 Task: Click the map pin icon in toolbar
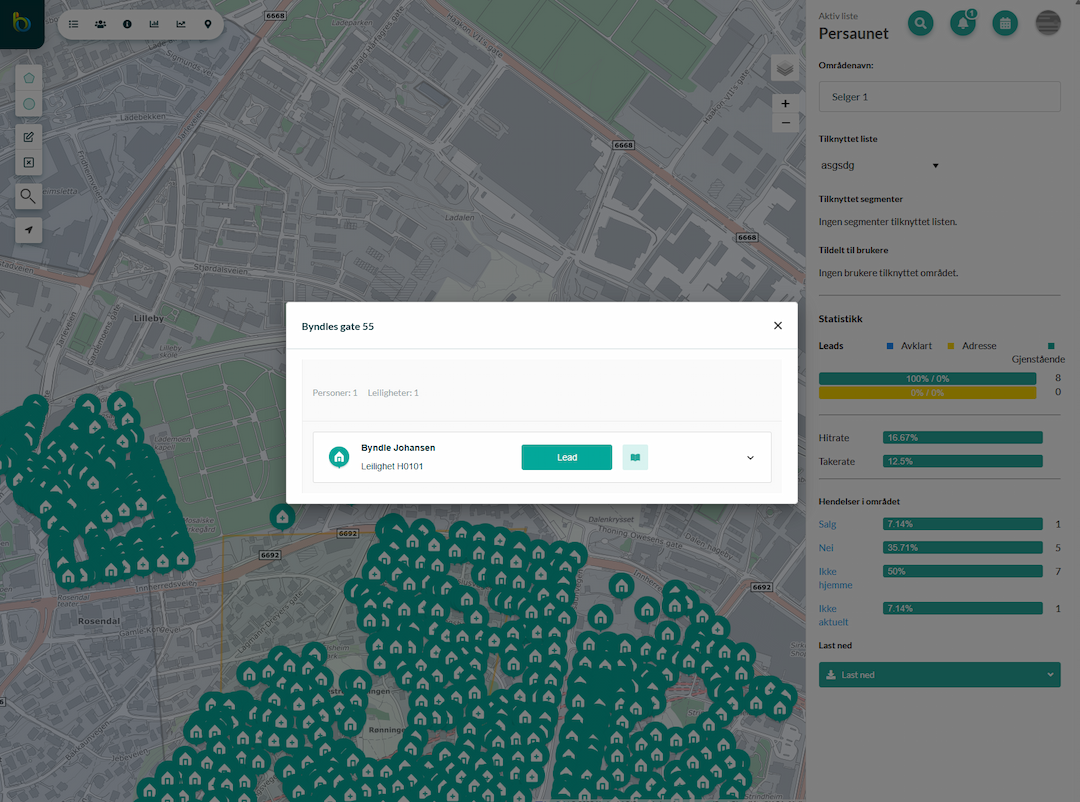pyautogui.click(x=208, y=24)
